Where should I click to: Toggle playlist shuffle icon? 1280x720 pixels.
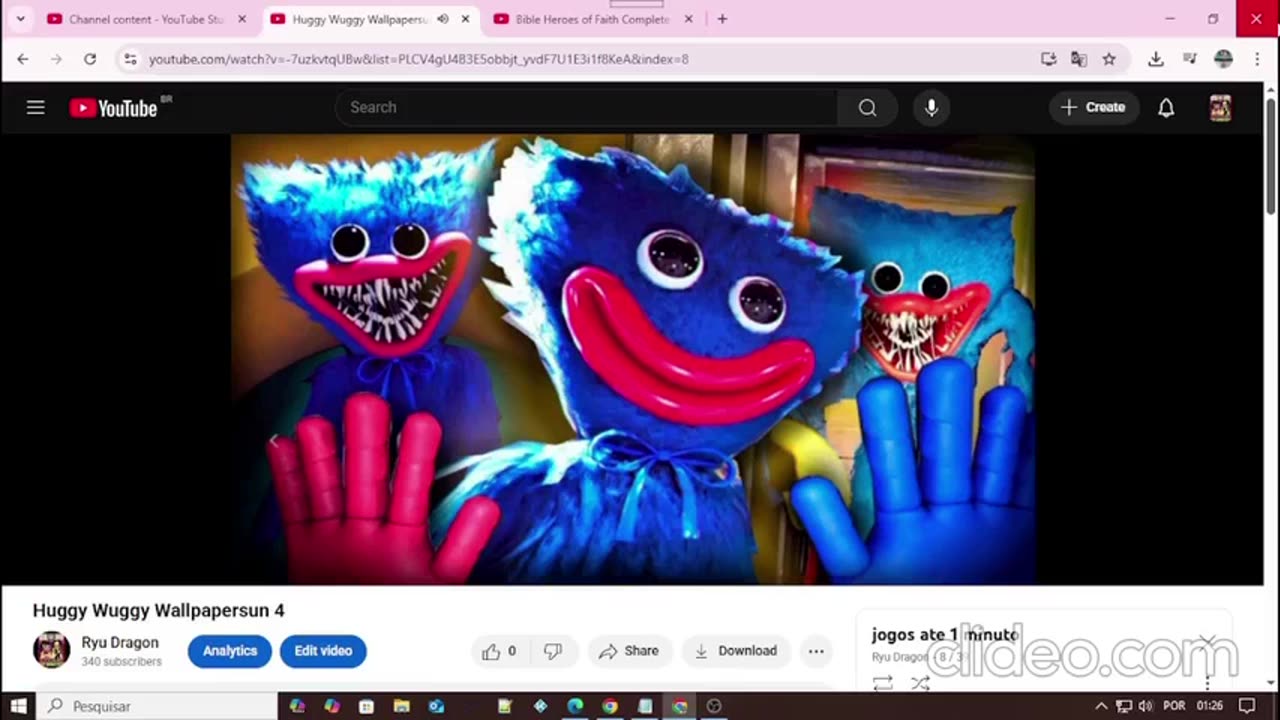click(920, 683)
